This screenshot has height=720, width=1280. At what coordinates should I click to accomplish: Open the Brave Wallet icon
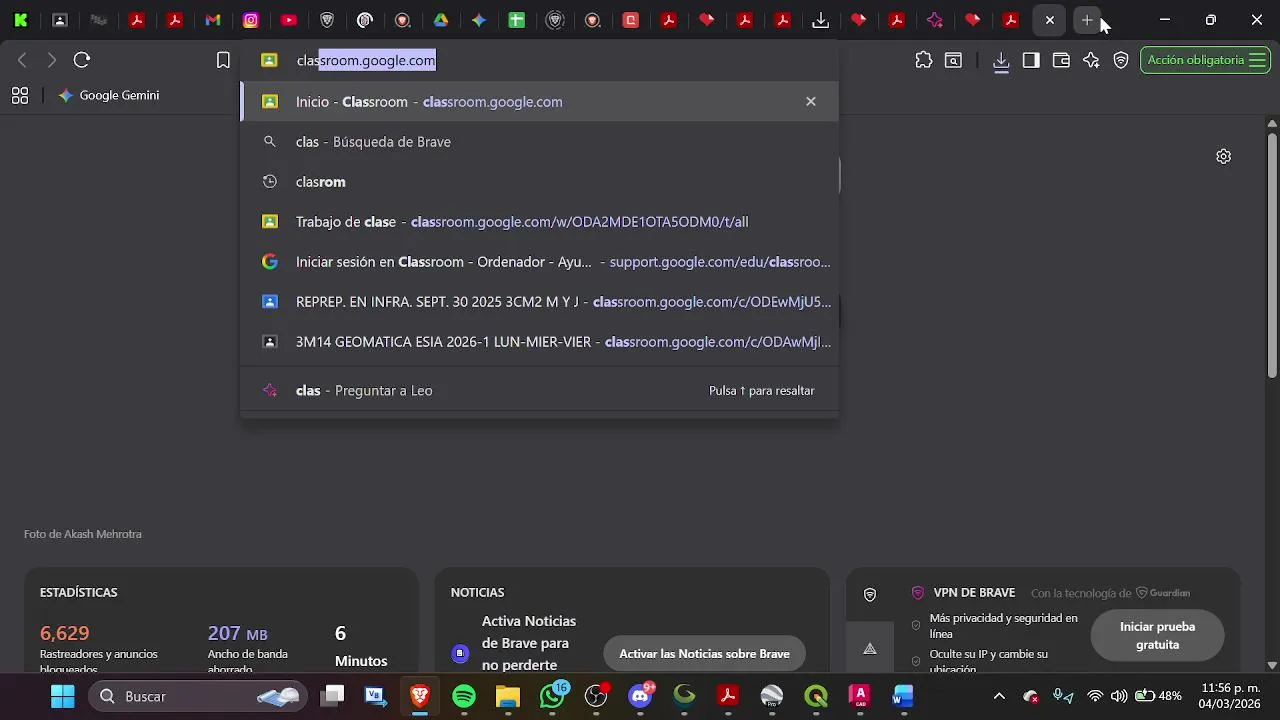[1061, 60]
